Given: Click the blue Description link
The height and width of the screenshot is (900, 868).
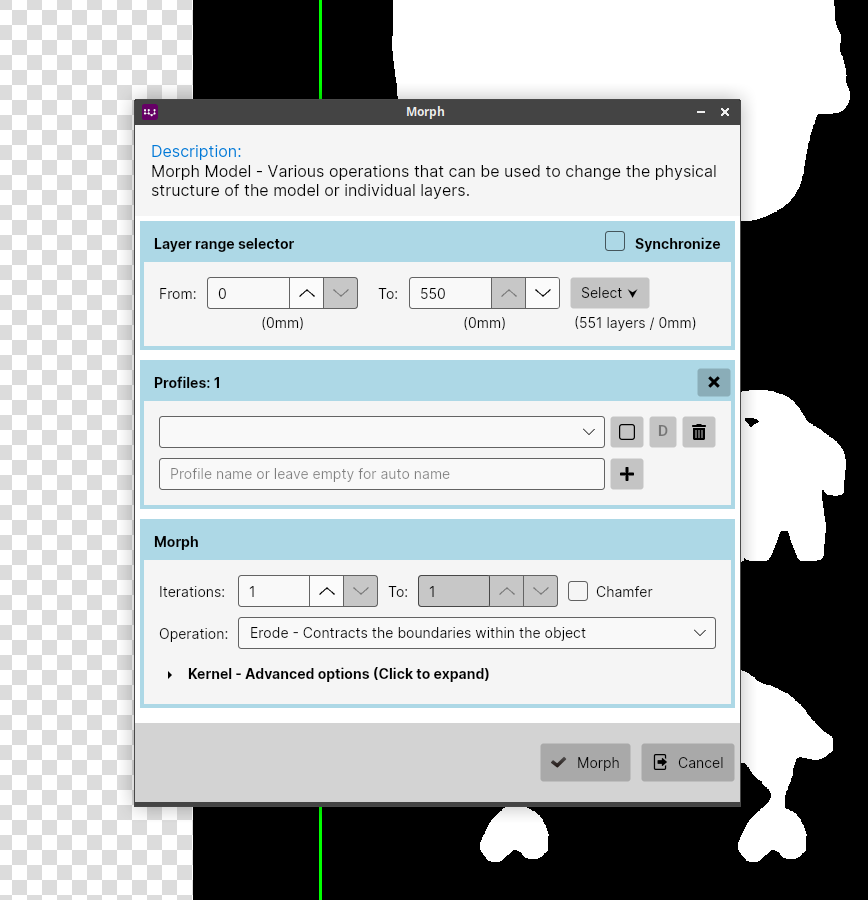Looking at the screenshot, I should coord(196,151).
